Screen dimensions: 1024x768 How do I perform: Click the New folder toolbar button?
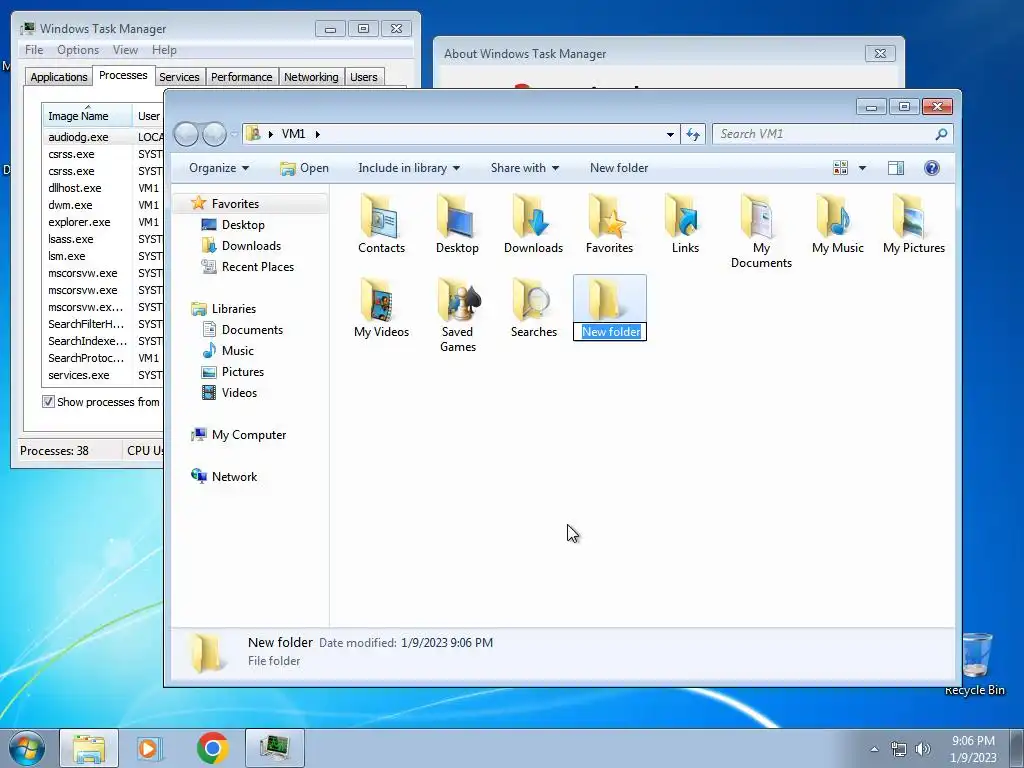click(619, 168)
